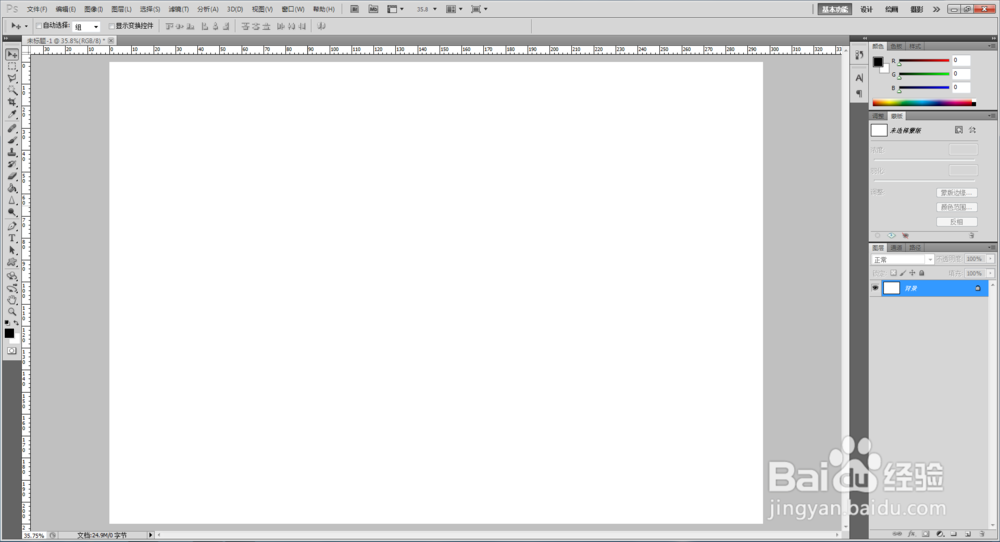The height and width of the screenshot is (542, 1000).
Task: Switch to the 色板 swatches tab
Action: [896, 46]
